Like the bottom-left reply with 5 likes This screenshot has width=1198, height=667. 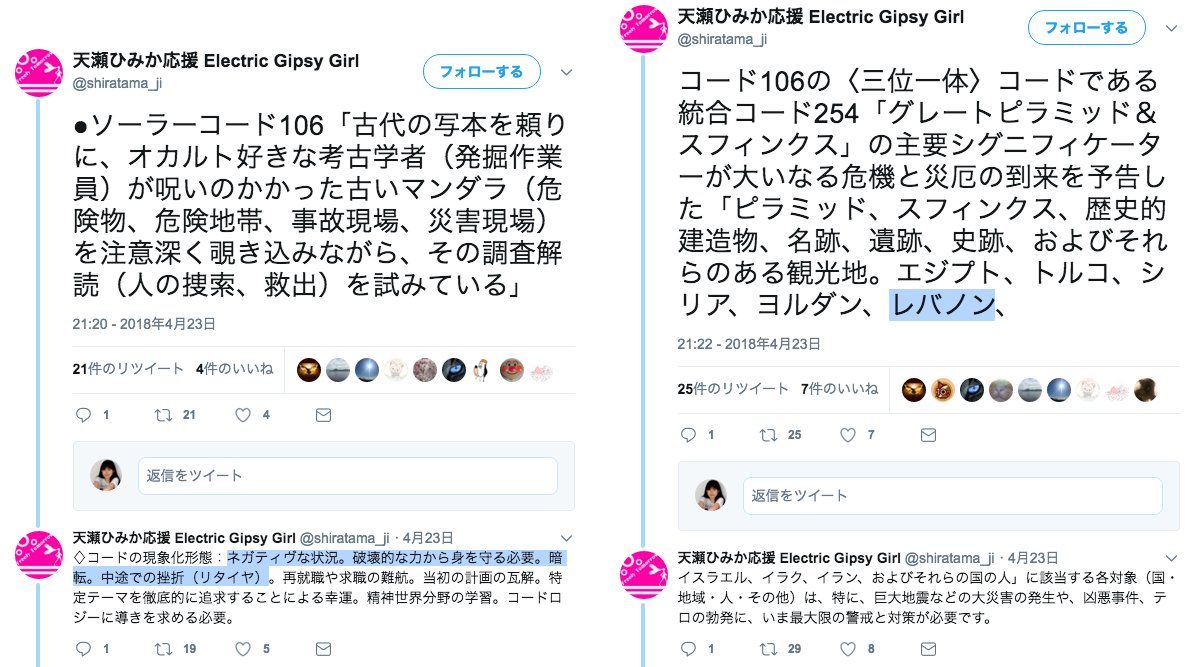pos(243,649)
